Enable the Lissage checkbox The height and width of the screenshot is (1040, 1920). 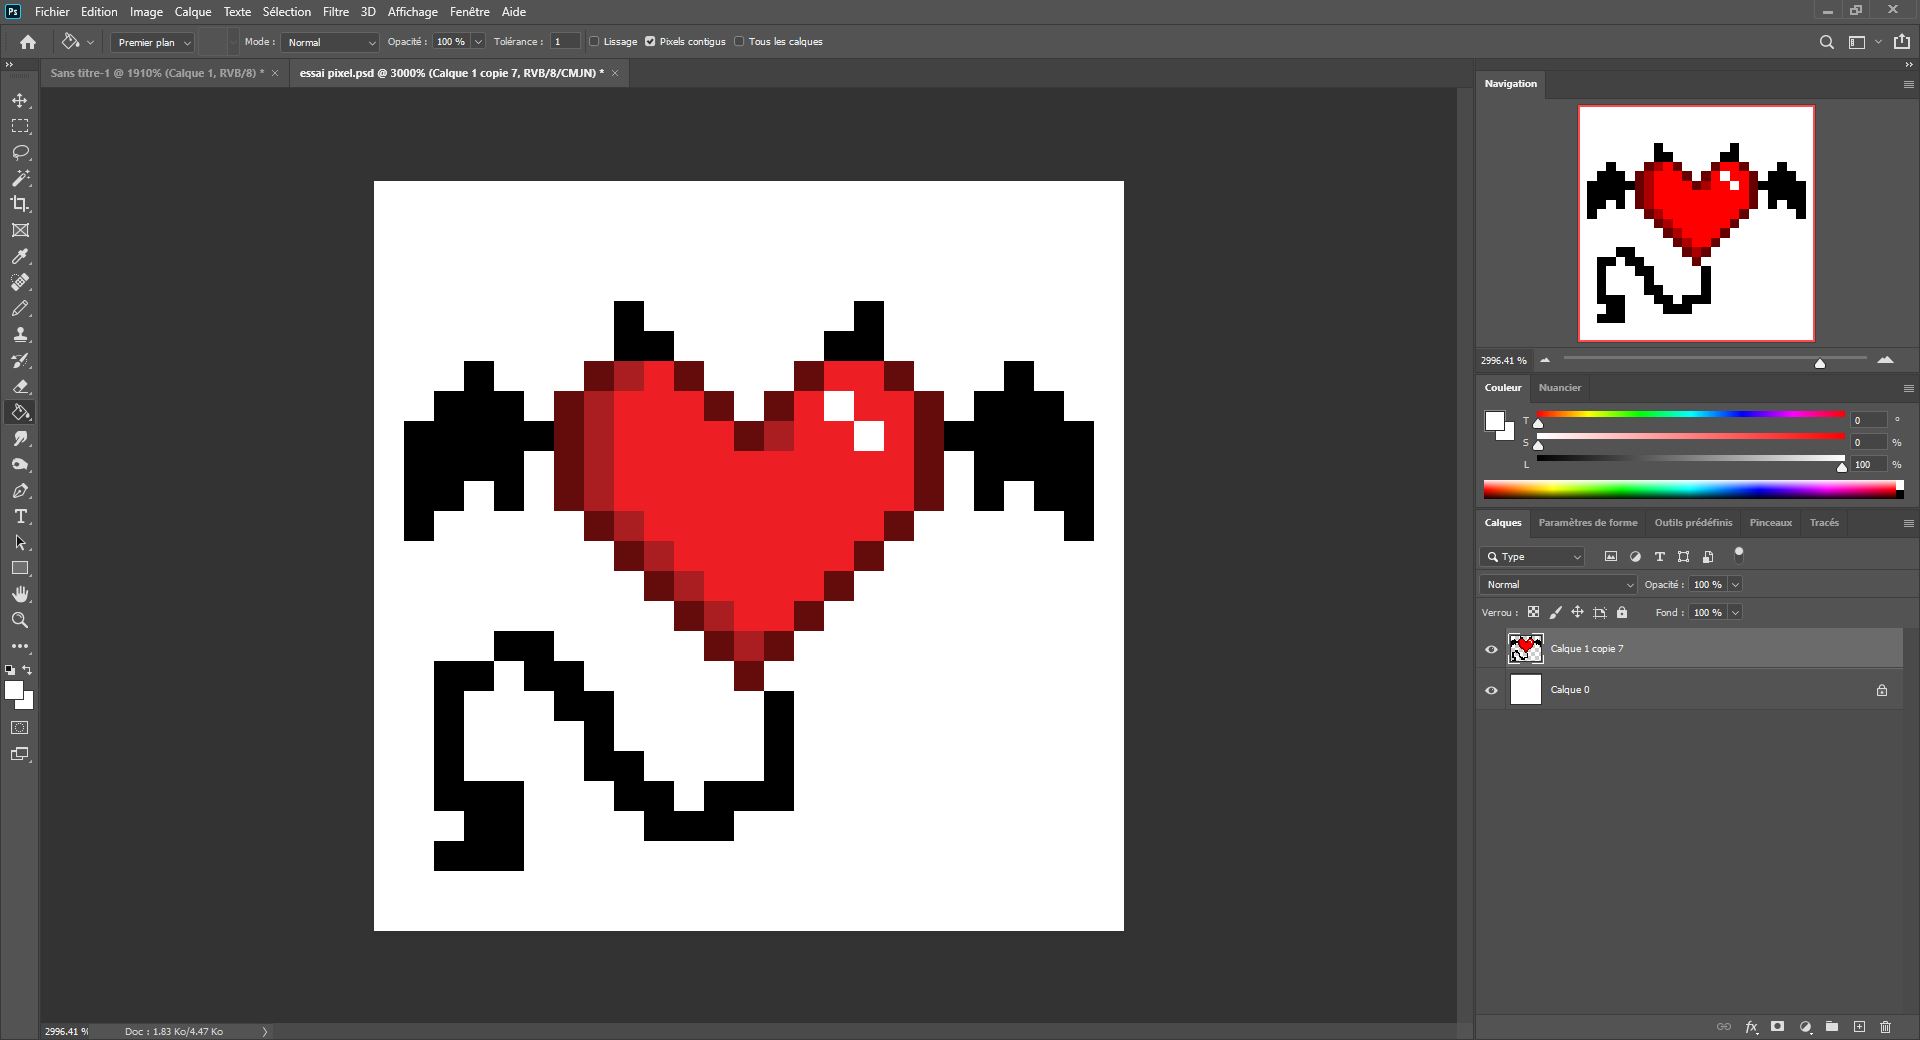click(x=595, y=42)
